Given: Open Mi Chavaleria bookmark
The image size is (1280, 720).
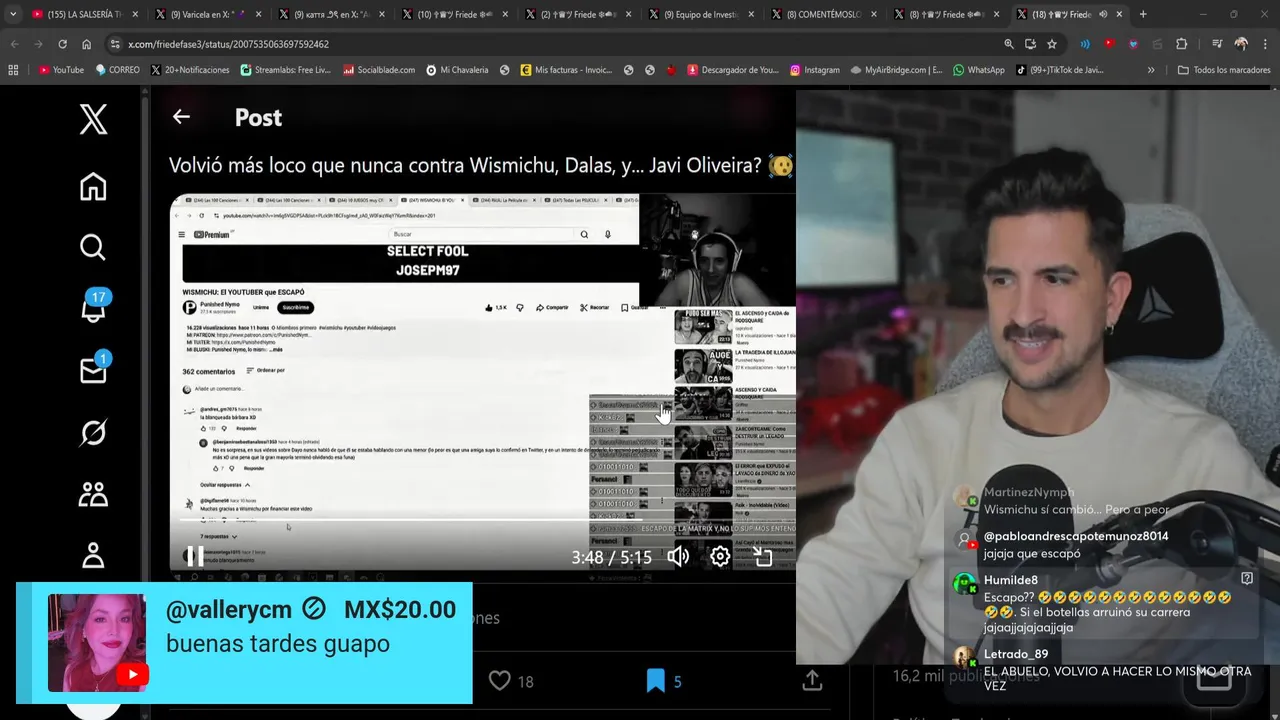Looking at the screenshot, I should click(x=457, y=70).
